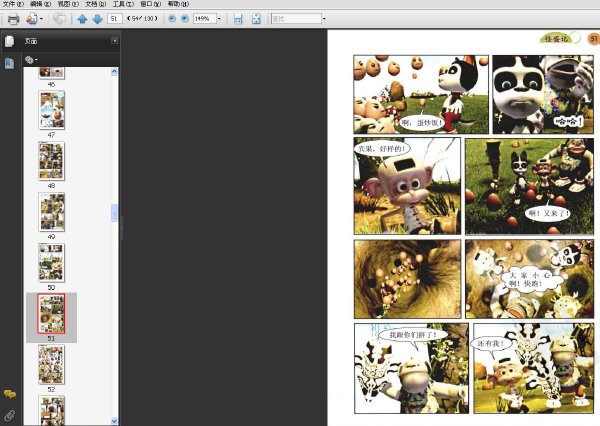This screenshot has height=426, width=600.
Task: Select the page 50 thumbnail
Action: point(52,263)
